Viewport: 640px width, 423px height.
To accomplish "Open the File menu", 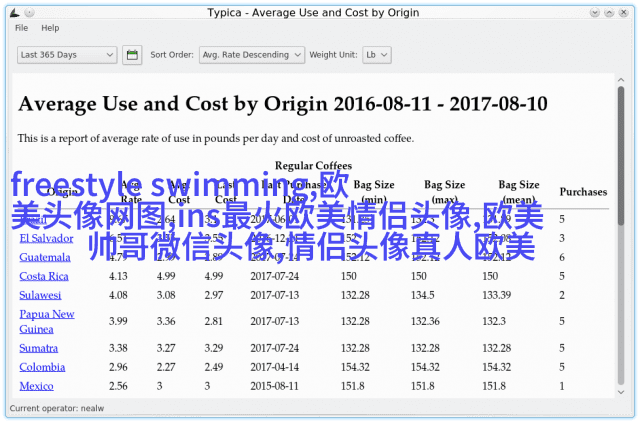I will (x=21, y=28).
